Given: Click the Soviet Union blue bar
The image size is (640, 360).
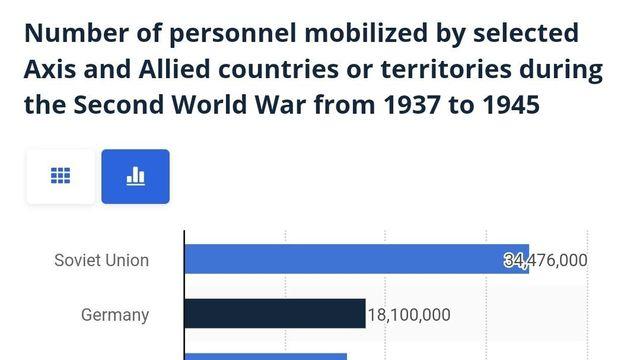Looking at the screenshot, I should pos(357,259).
